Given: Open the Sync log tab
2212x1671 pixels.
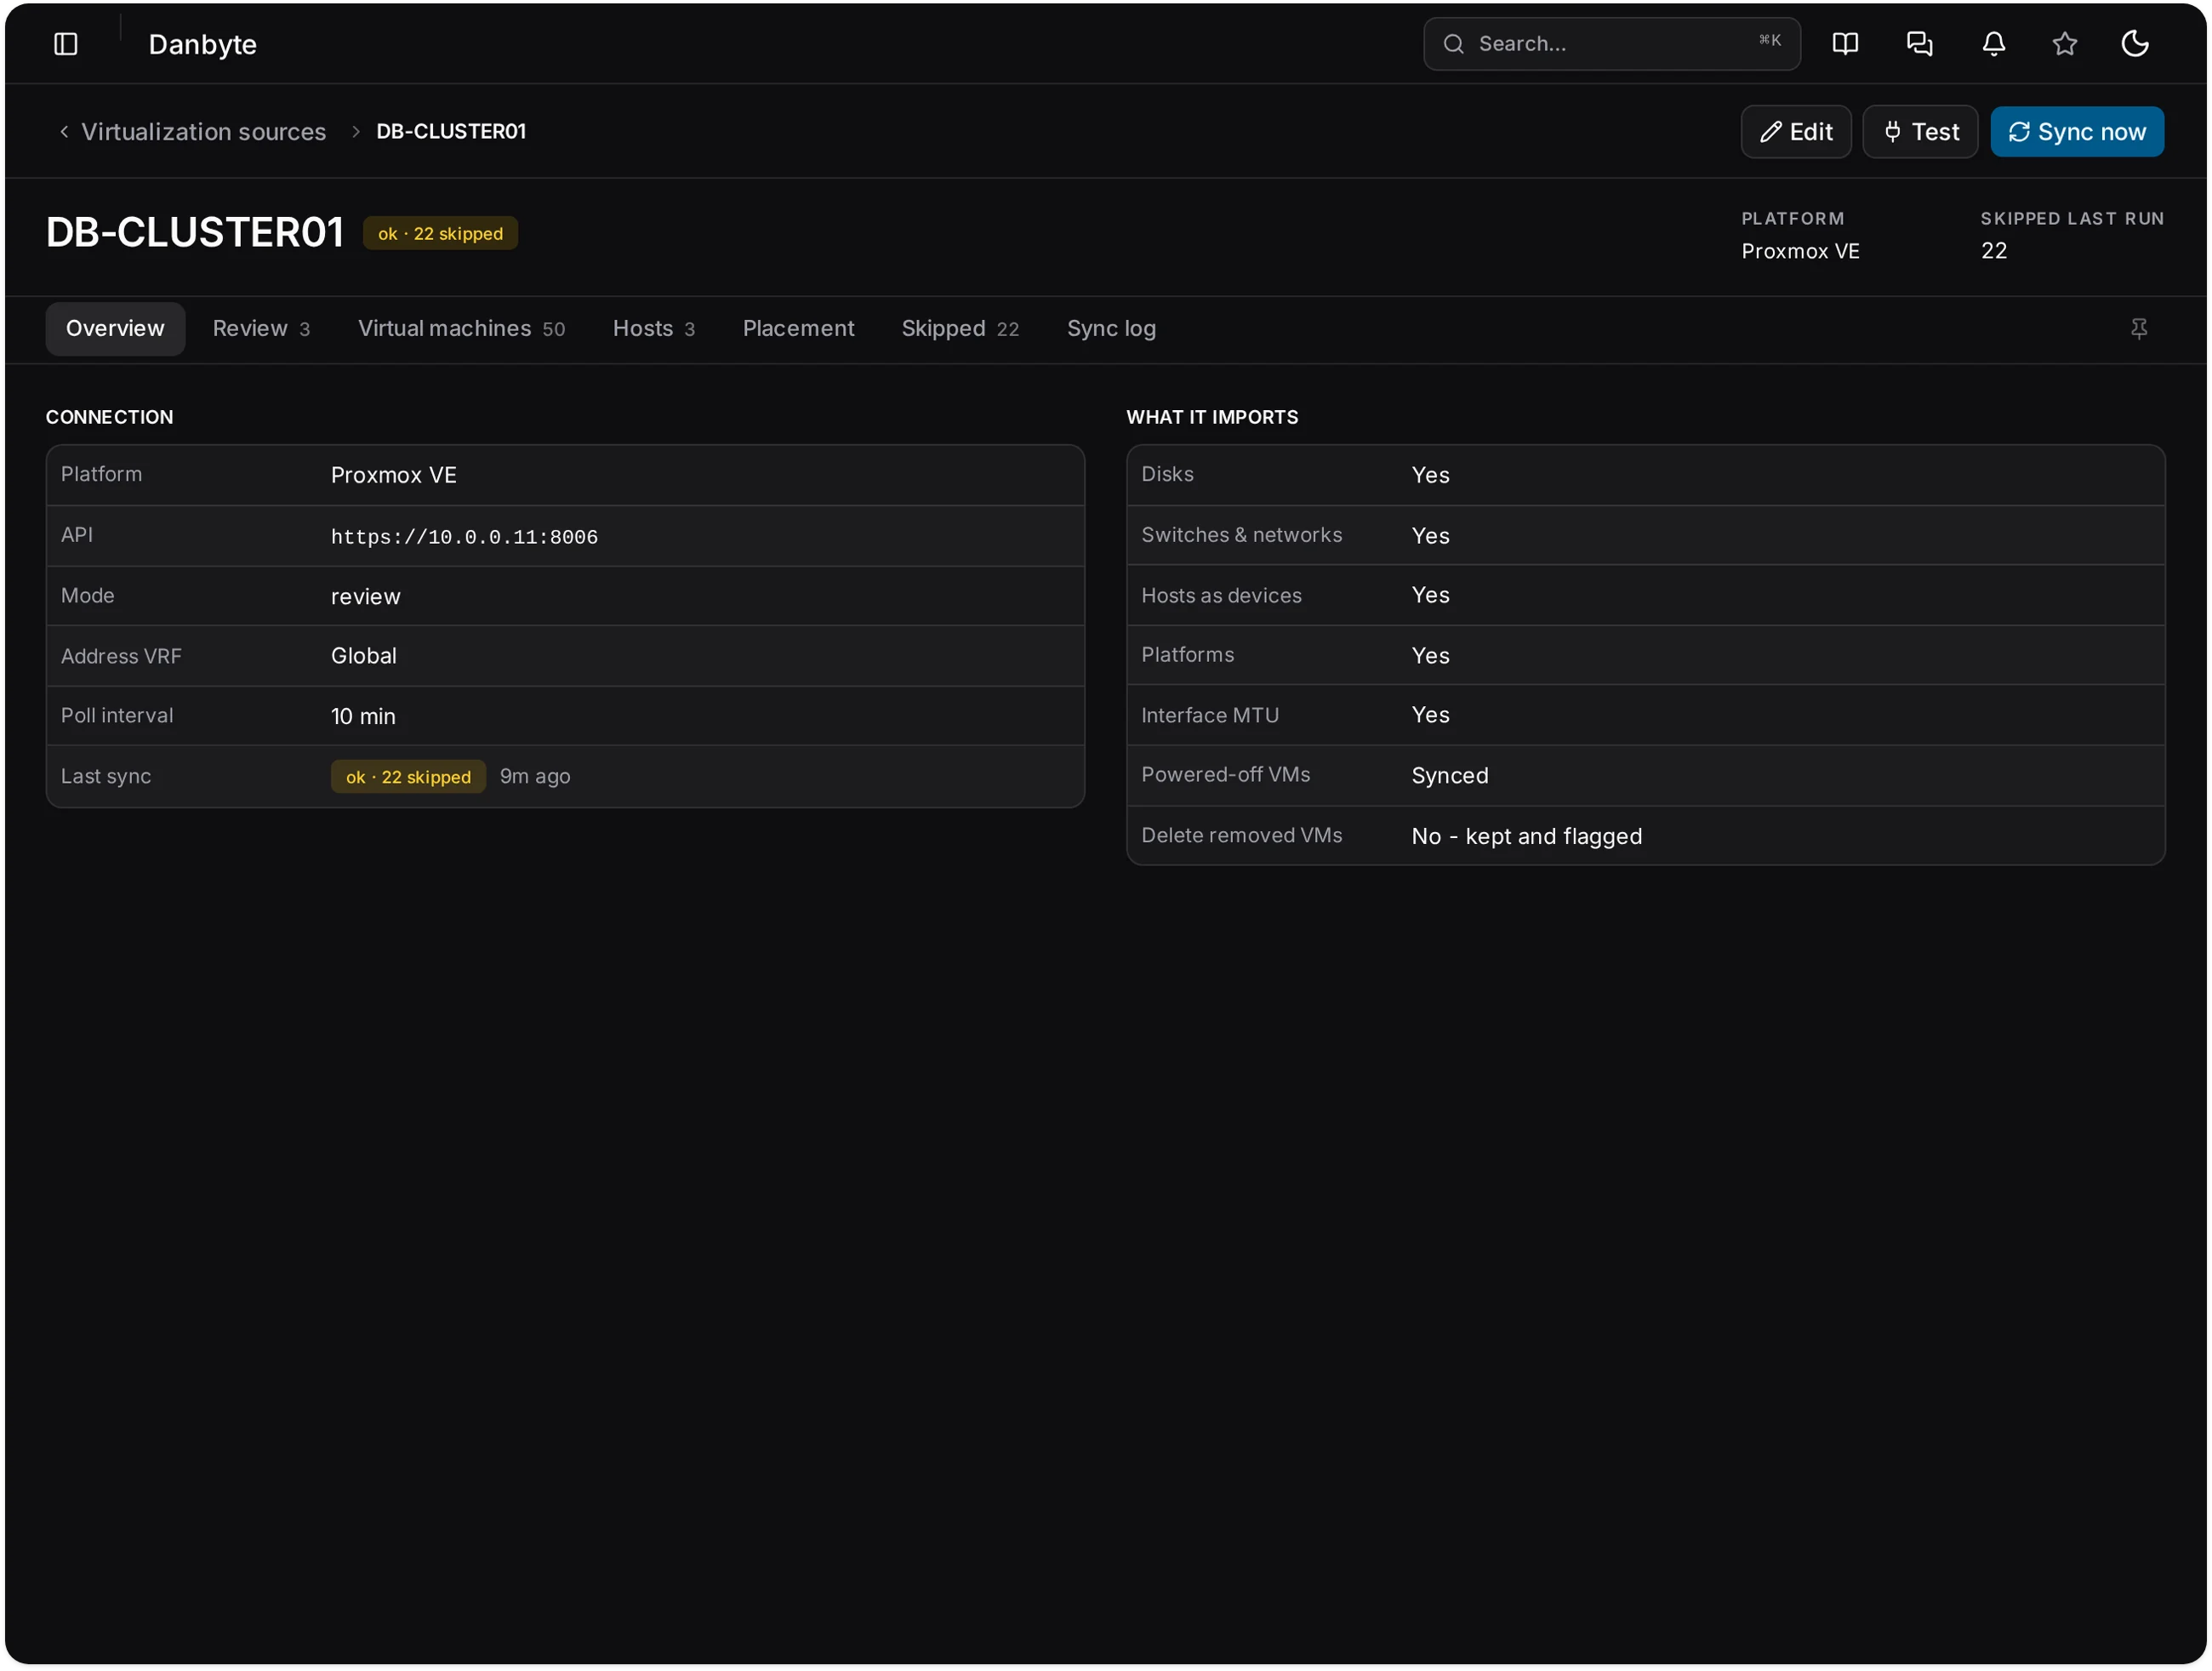Looking at the screenshot, I should tap(1111, 329).
